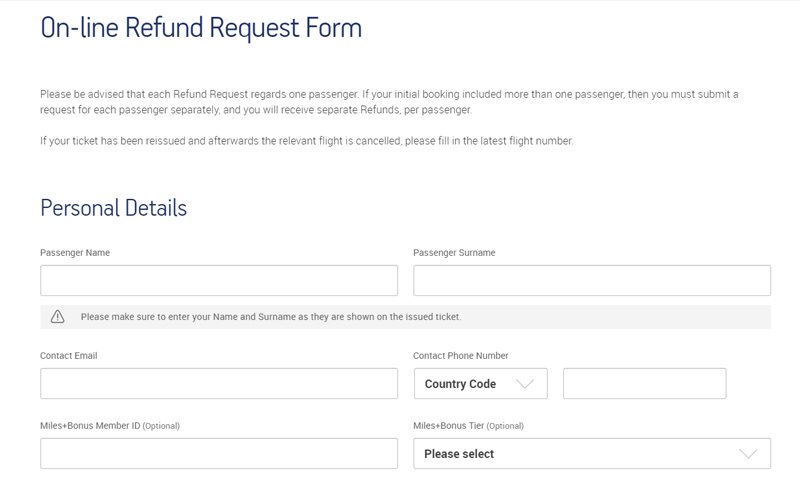Screen dimensions: 800x500
Task: Click the 'Miles+Bonus Member ID' label
Action: [x=90, y=426]
